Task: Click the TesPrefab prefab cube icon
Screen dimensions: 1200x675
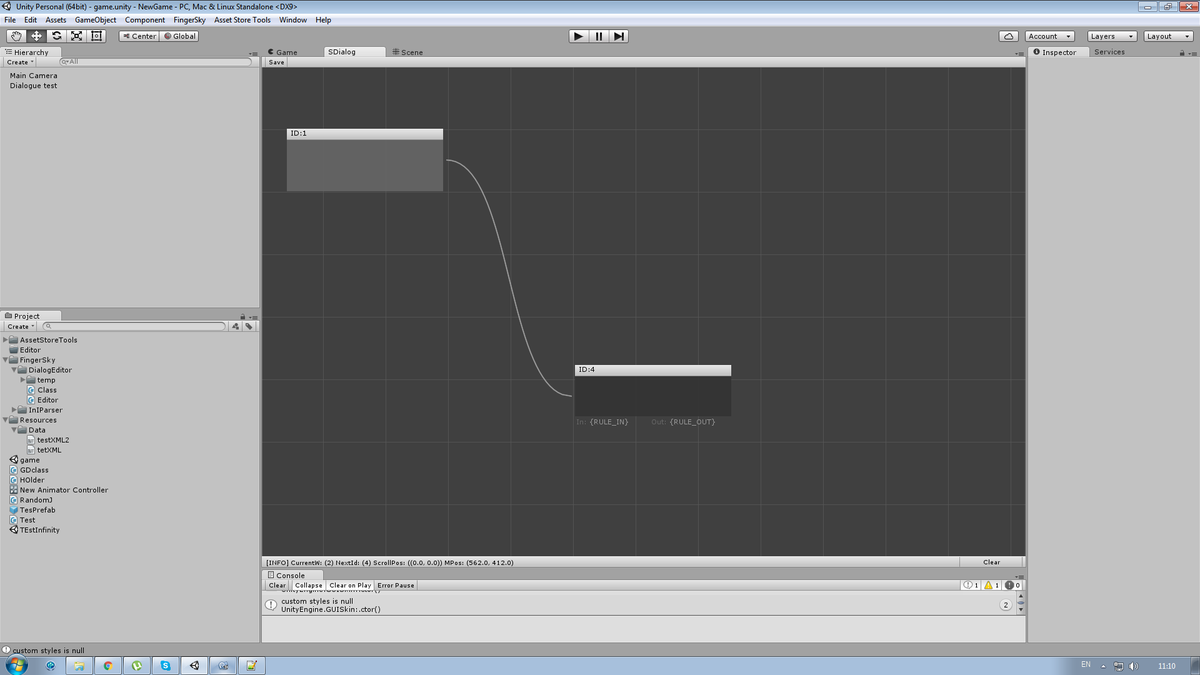Action: pos(13,510)
